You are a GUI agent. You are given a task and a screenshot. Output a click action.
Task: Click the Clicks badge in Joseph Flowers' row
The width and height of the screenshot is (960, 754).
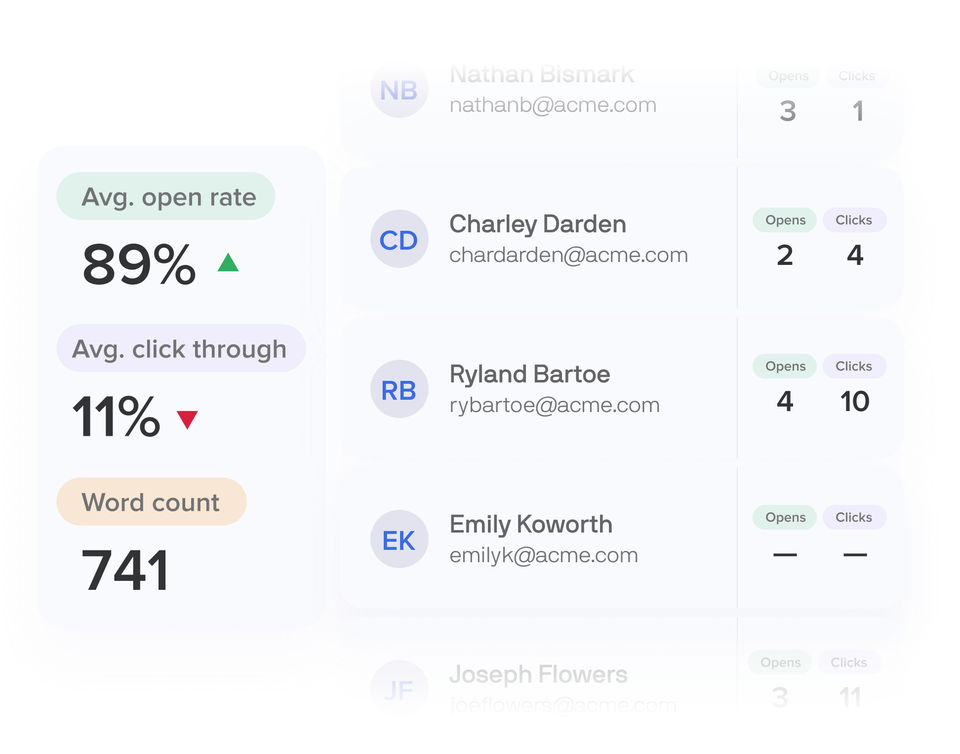point(849,662)
